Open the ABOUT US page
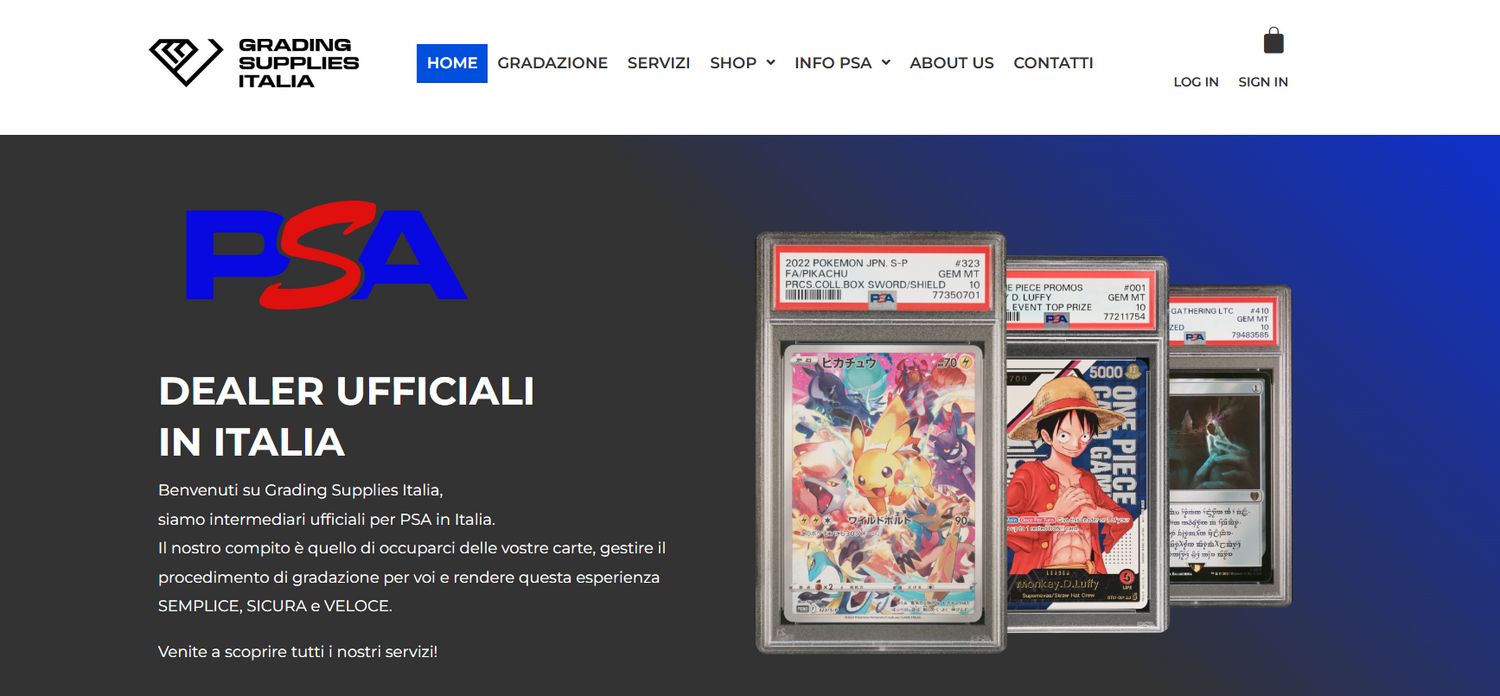The image size is (1500, 696). pos(951,63)
